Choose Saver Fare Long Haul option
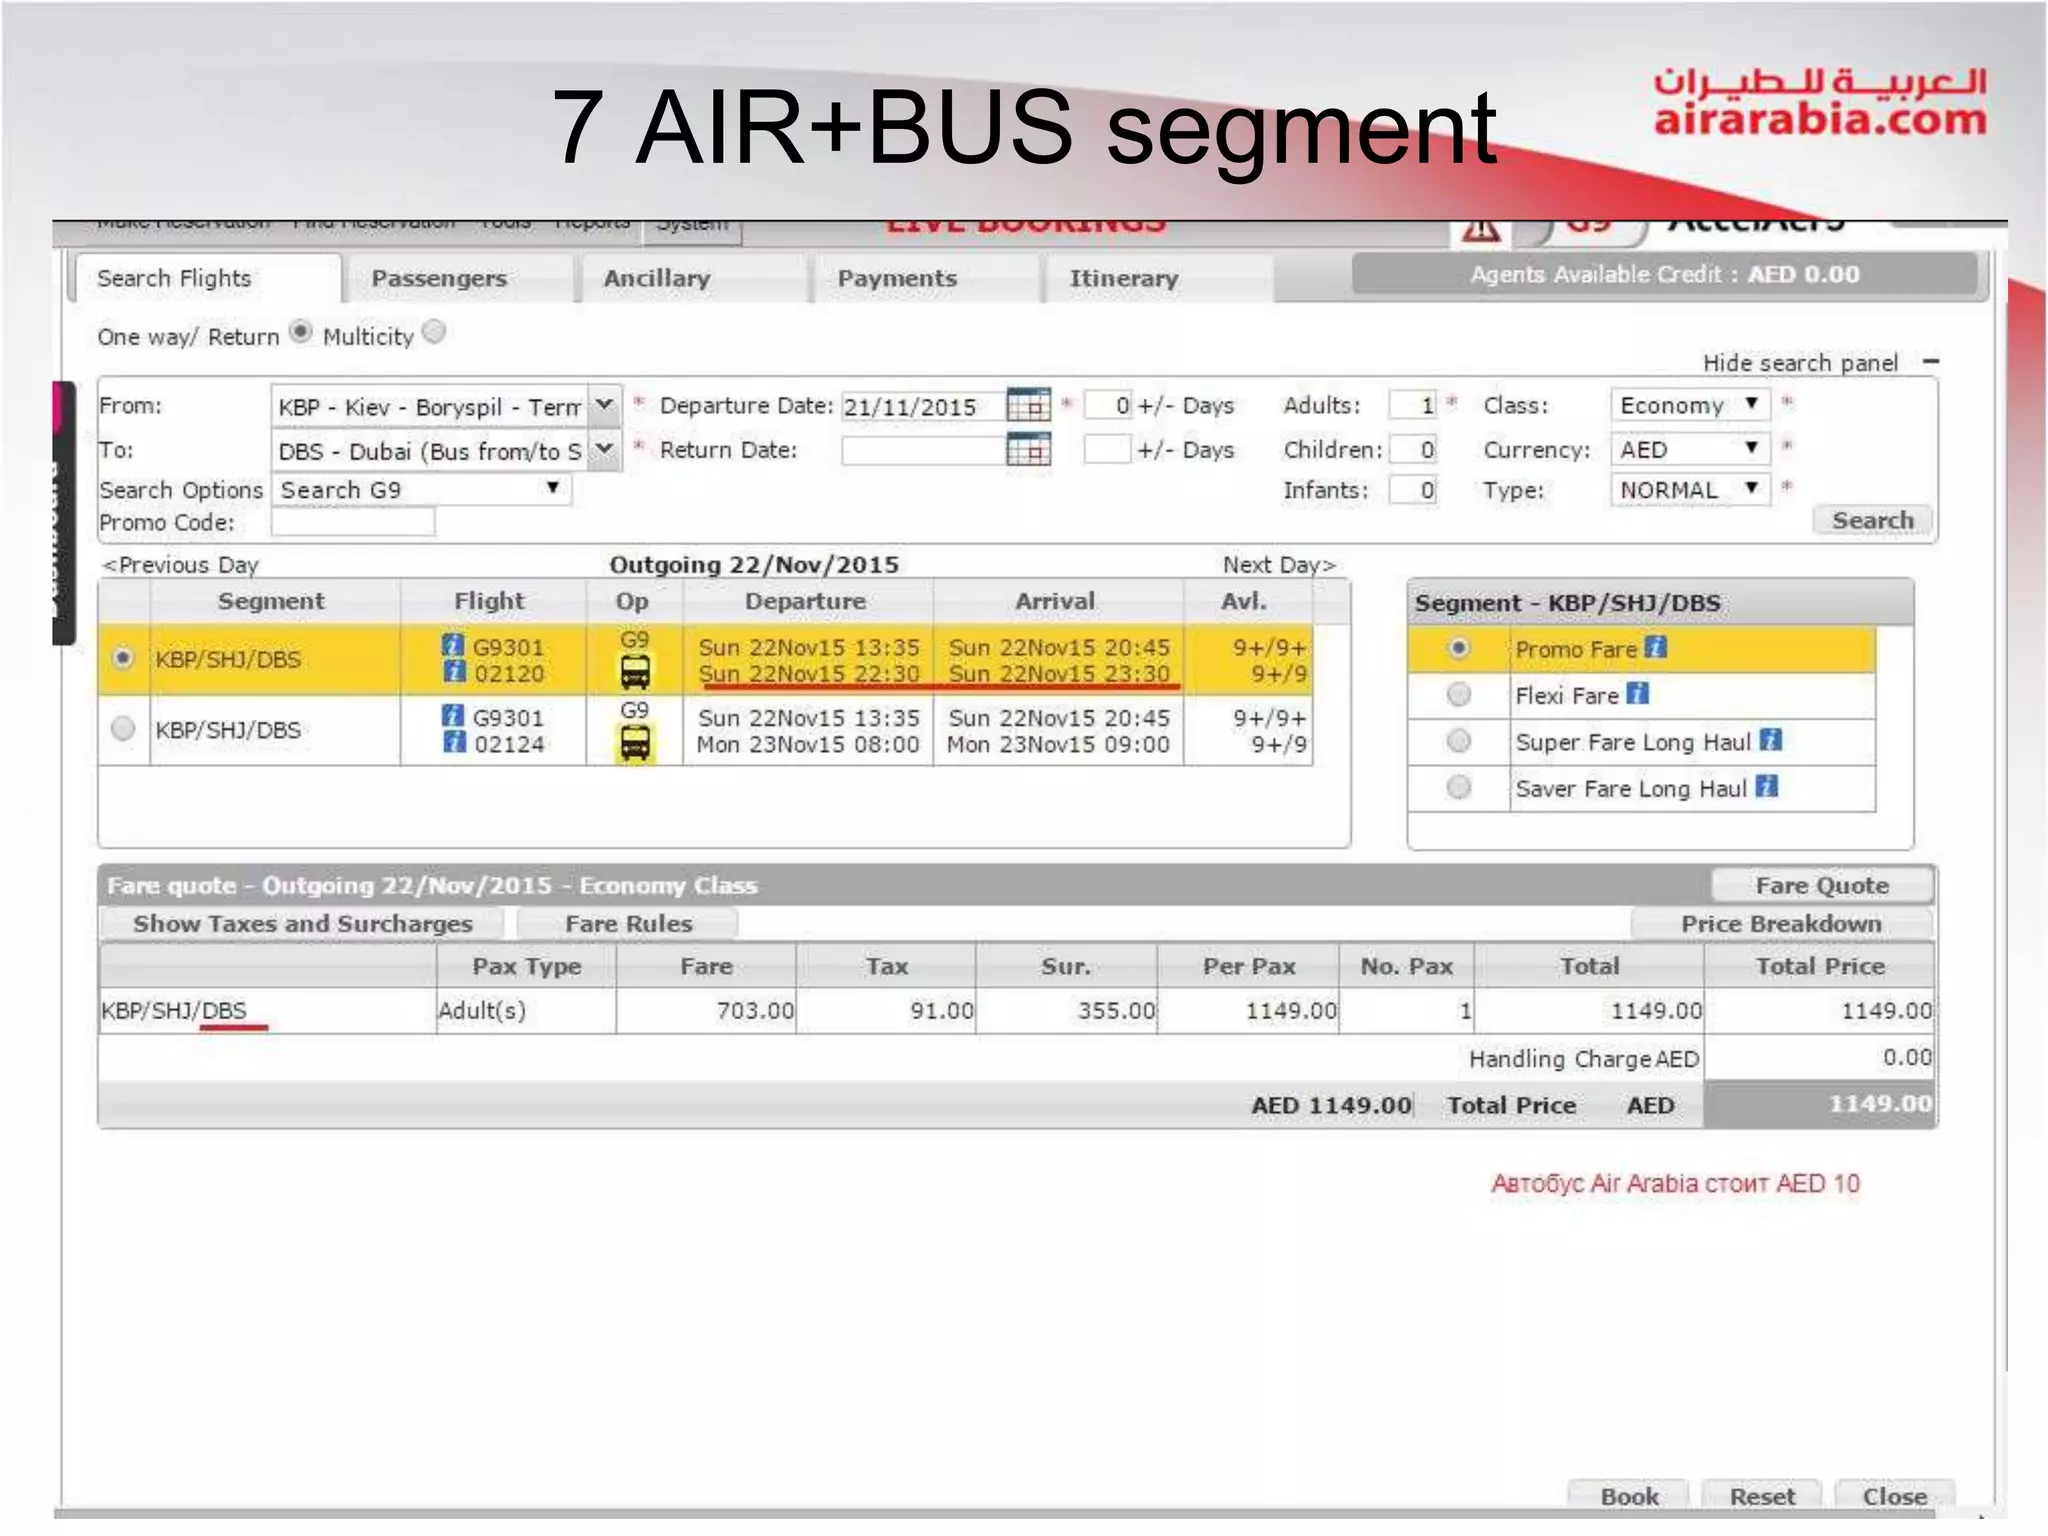 [1459, 788]
